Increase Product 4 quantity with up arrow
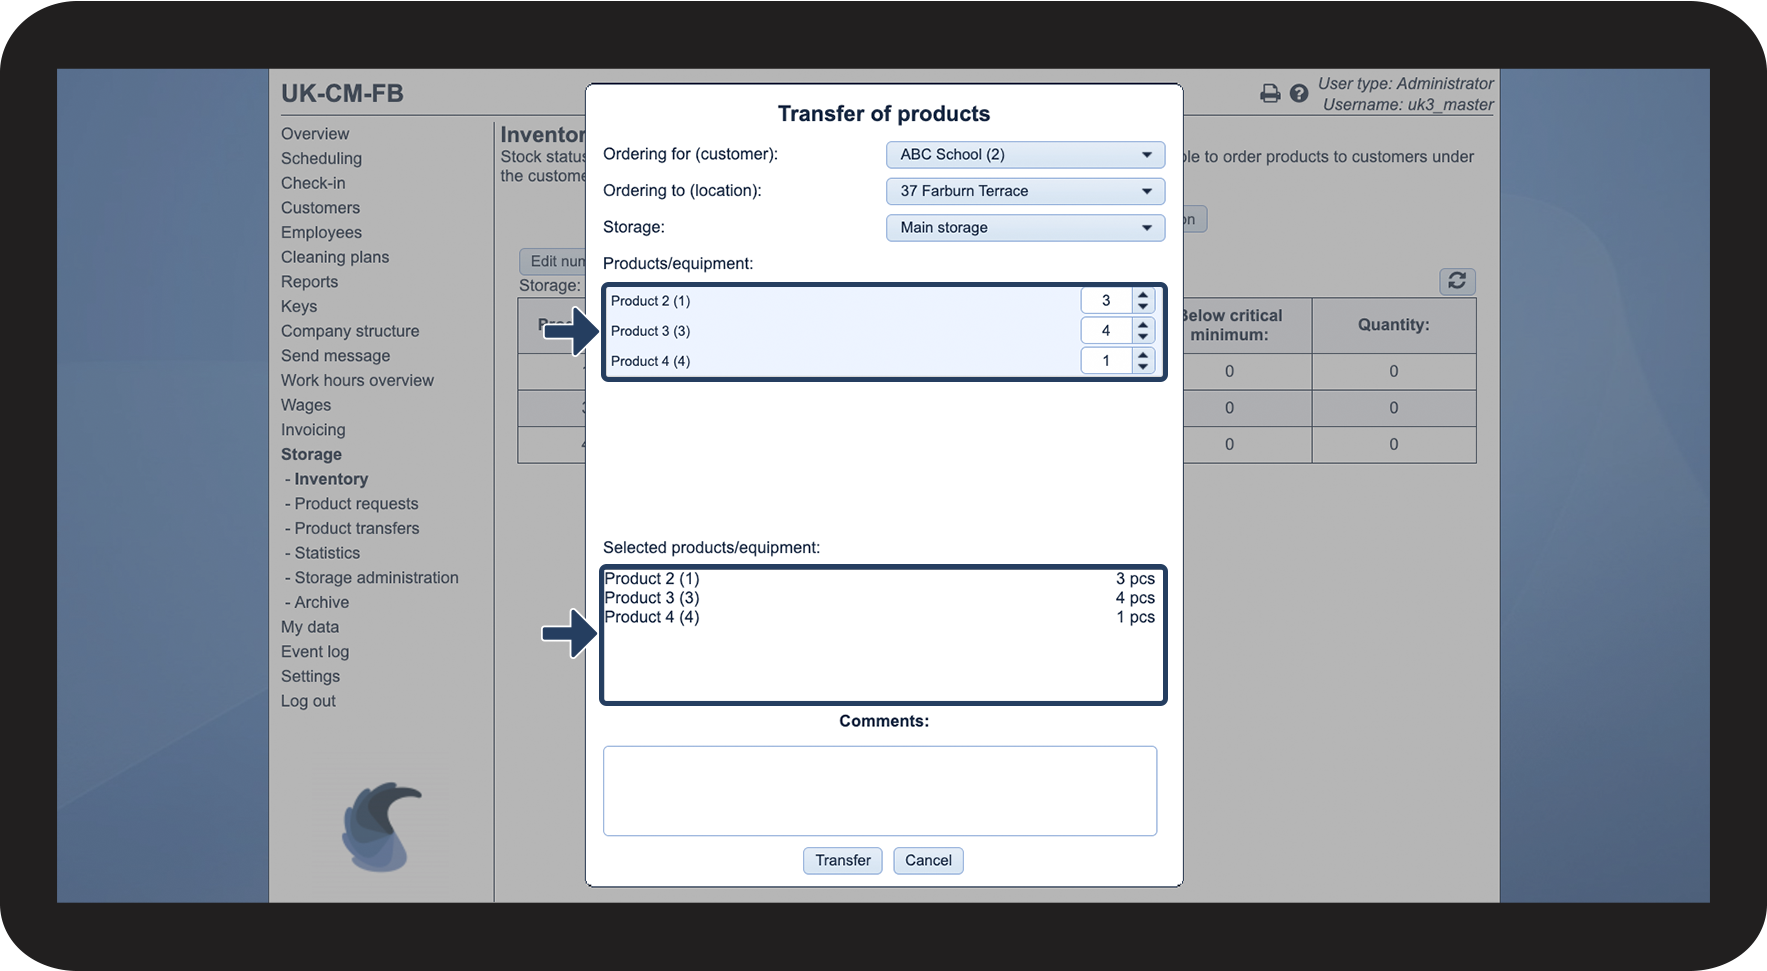The height and width of the screenshot is (971, 1767). [1143, 355]
